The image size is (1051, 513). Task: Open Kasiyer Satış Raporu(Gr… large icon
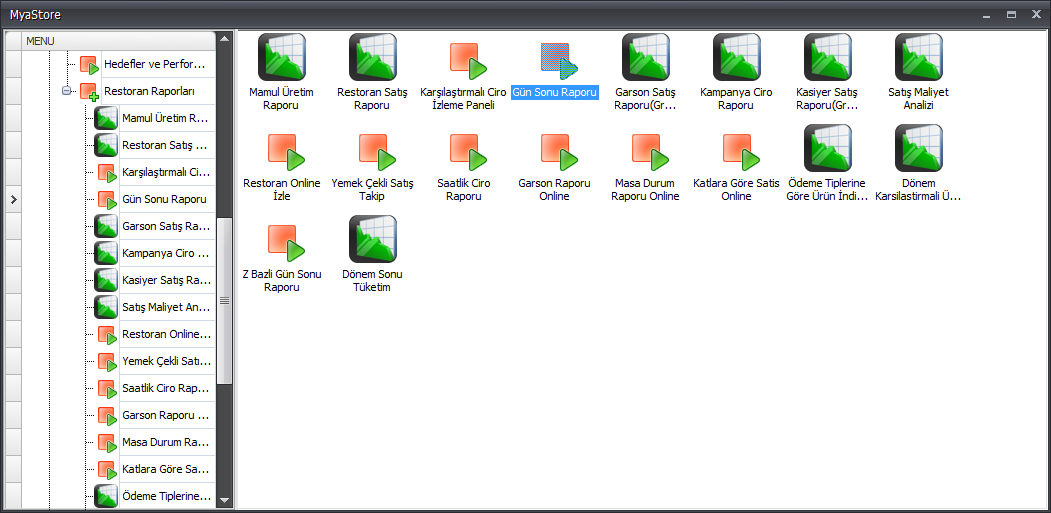828,57
